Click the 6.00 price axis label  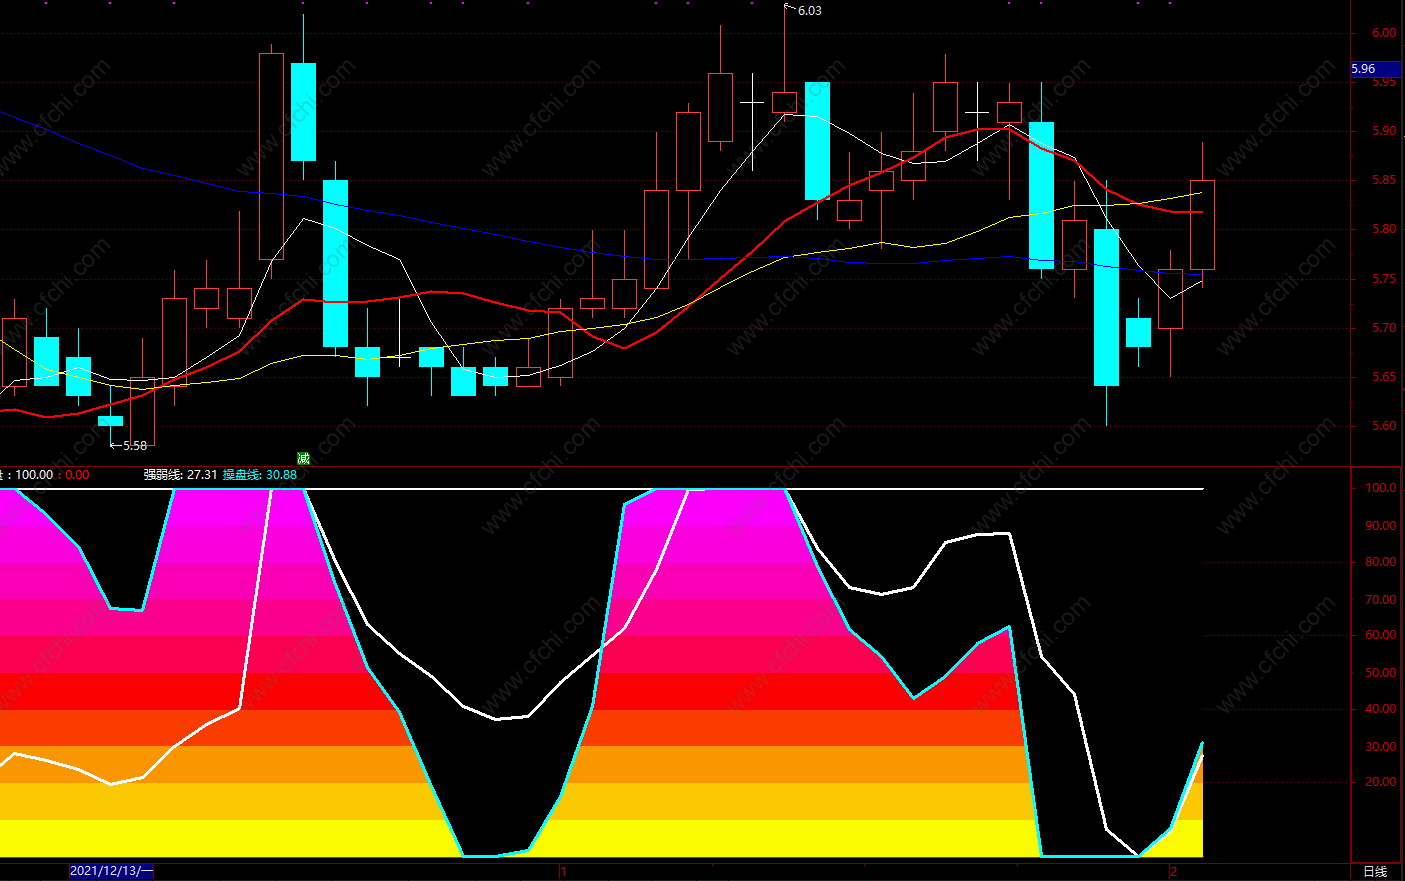tap(1384, 33)
